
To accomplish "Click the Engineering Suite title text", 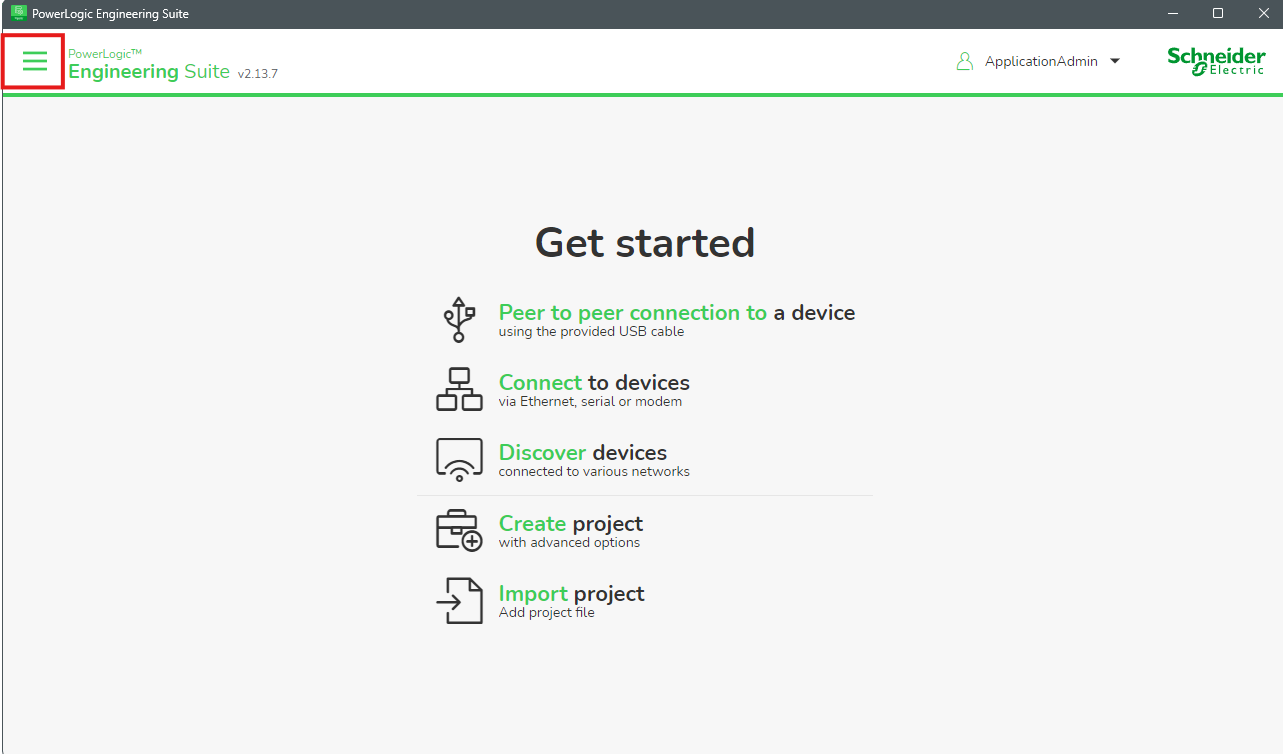I will coord(149,72).
